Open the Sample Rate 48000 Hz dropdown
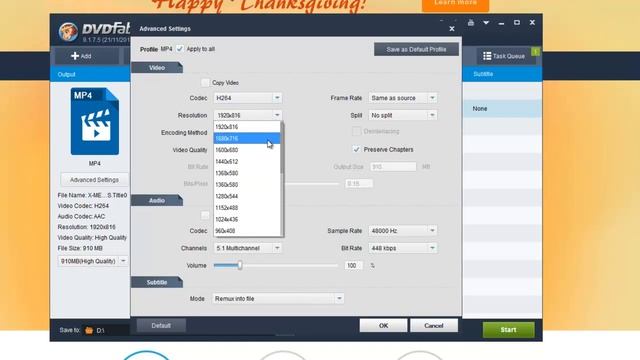Viewport: 640px width, 360px height. (402, 231)
